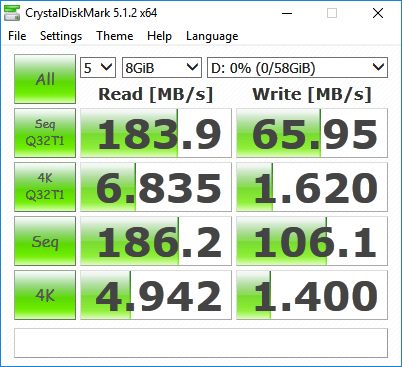
Task: Click the Seq write result 106.1
Action: [312, 241]
